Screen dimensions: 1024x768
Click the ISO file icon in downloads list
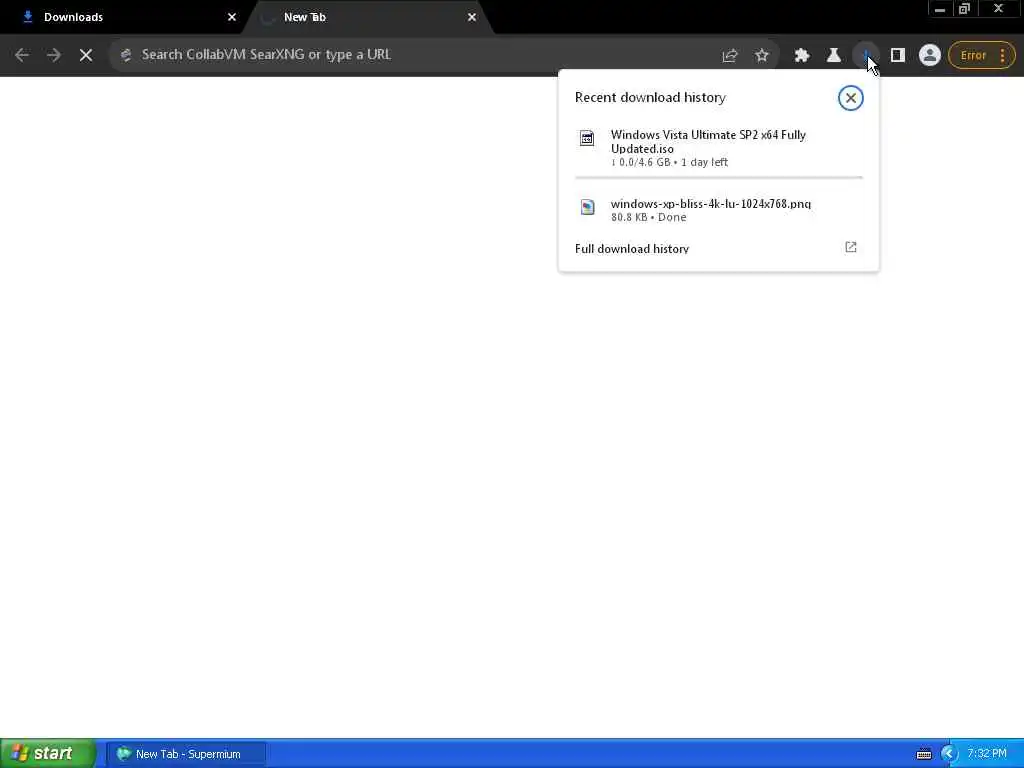click(x=587, y=138)
